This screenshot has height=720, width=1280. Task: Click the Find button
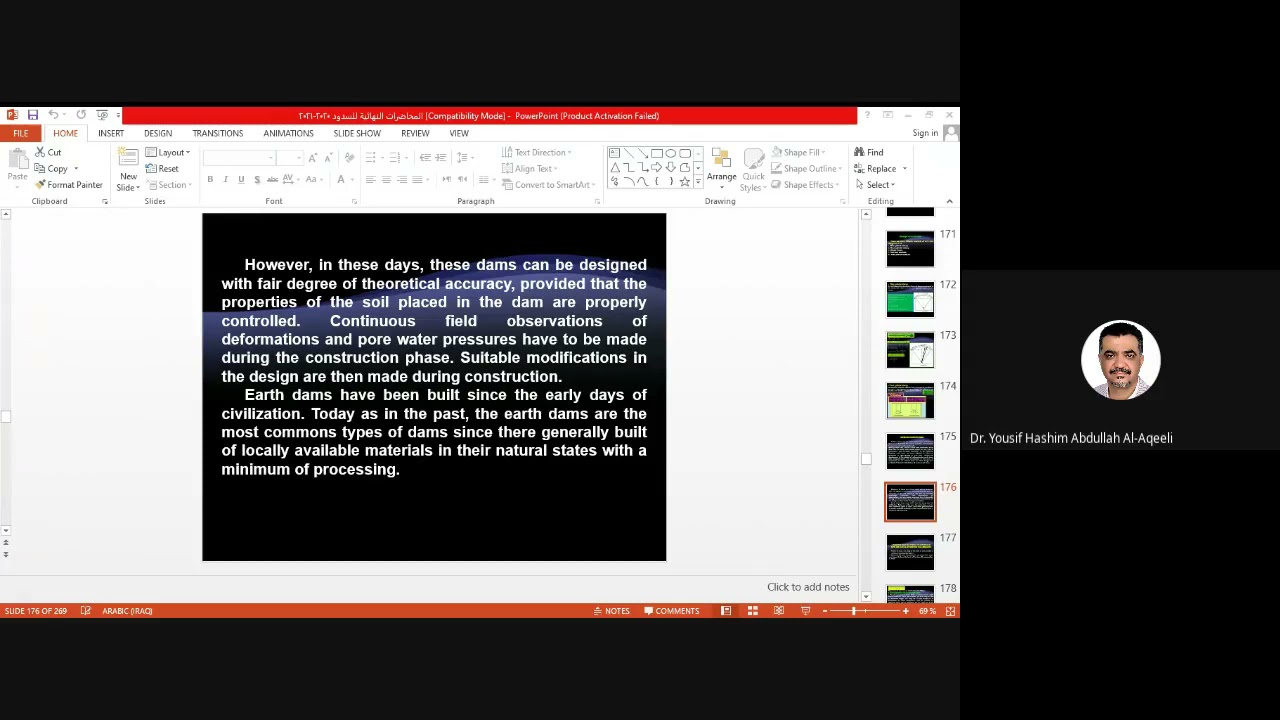869,152
